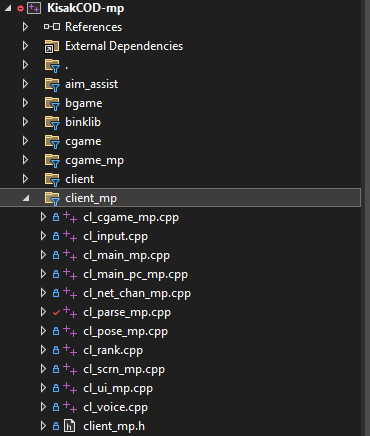The width and height of the screenshot is (370, 436).
Task: Open cl_net_chan_mp.cpp
Action: pos(137,294)
